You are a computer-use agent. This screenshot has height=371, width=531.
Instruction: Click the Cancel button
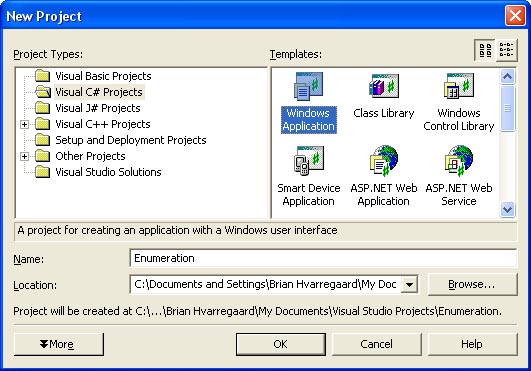(377, 344)
